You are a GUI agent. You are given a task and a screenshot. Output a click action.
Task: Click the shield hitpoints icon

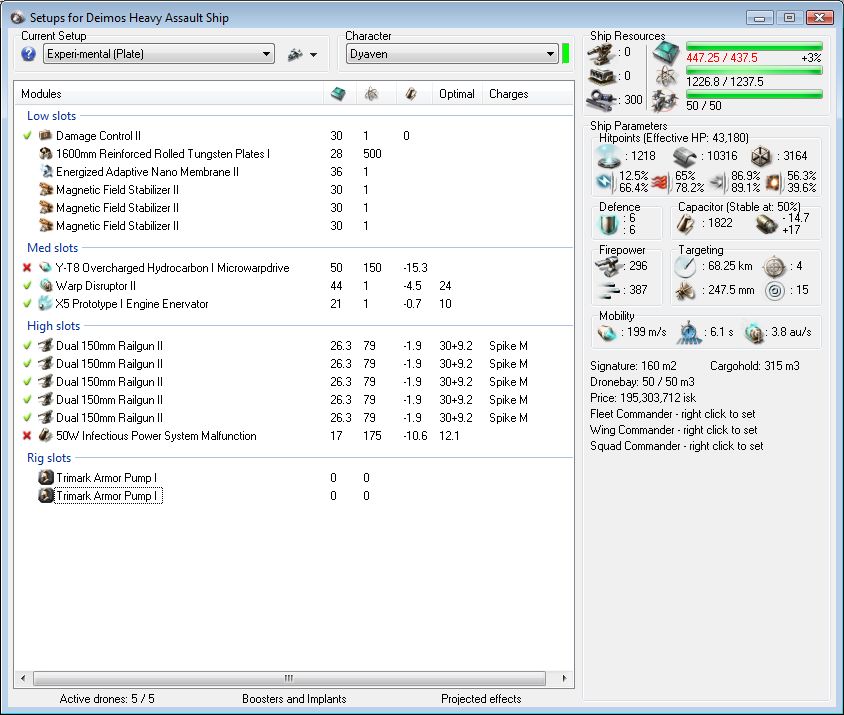[609, 156]
